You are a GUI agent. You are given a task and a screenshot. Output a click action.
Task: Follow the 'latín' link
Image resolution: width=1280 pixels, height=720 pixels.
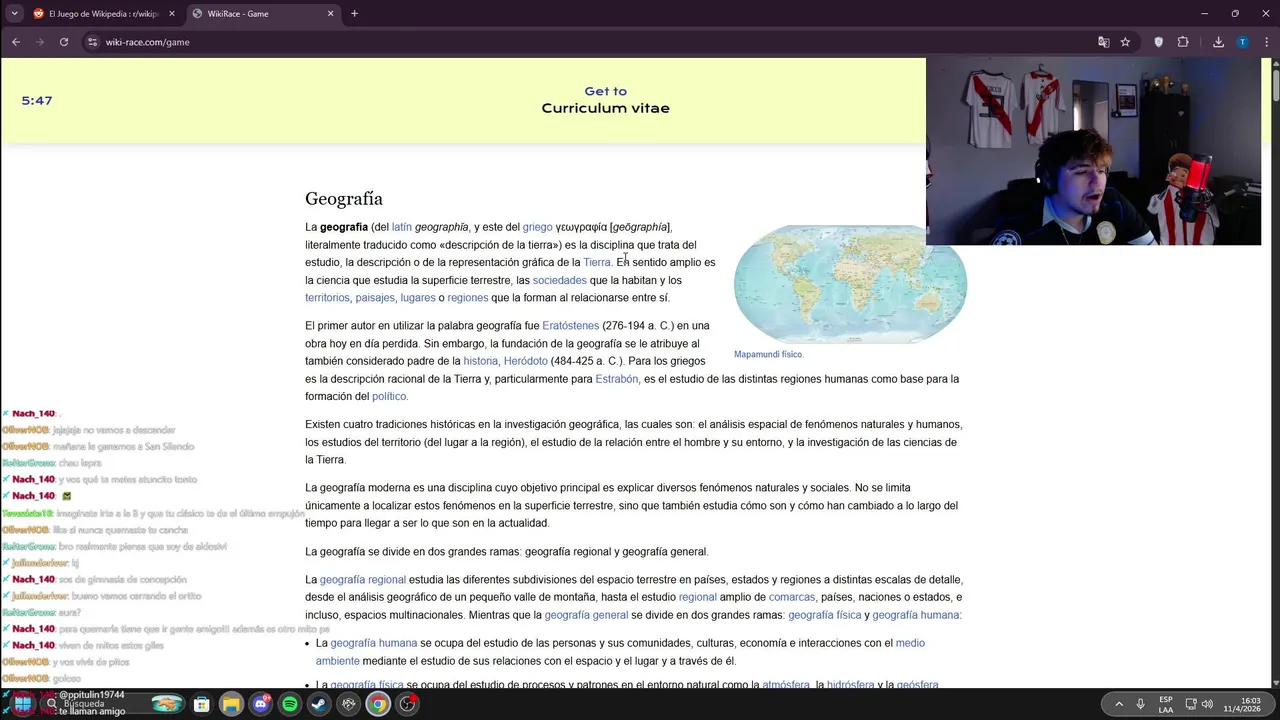coord(401,227)
